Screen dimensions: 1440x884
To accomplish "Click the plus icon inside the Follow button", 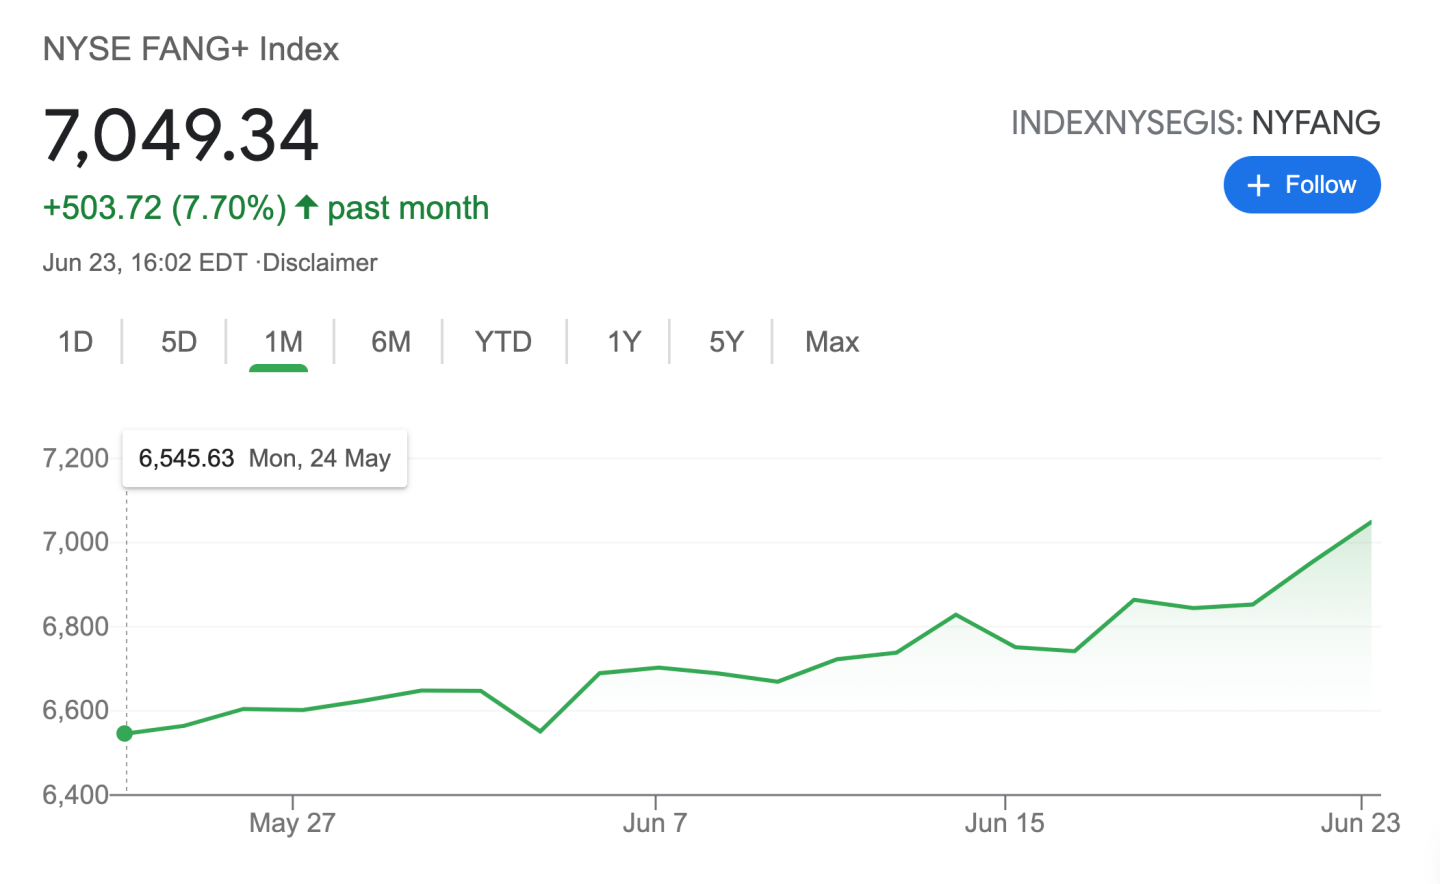I will tap(1258, 185).
